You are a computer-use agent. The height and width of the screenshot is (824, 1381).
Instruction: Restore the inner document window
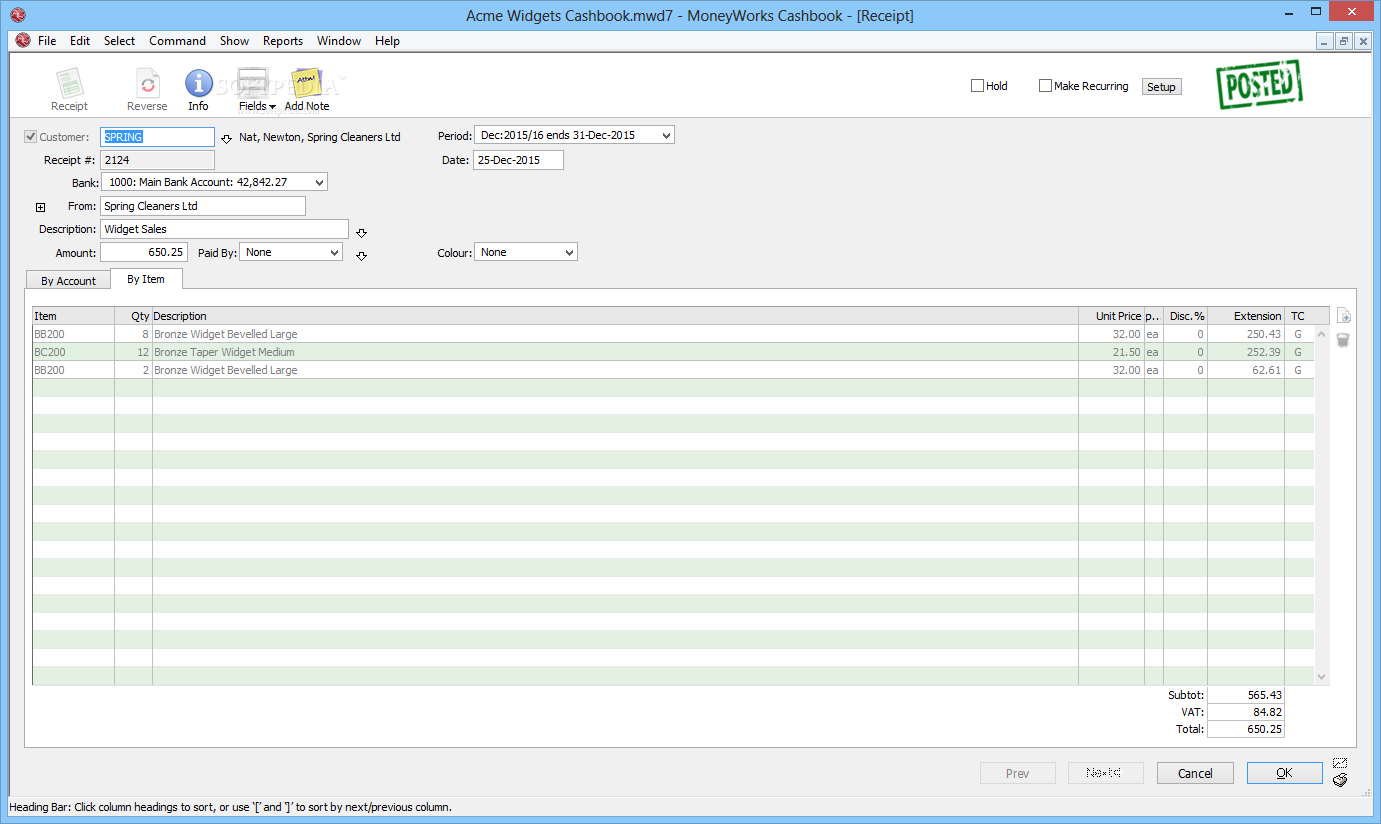[x=1344, y=41]
